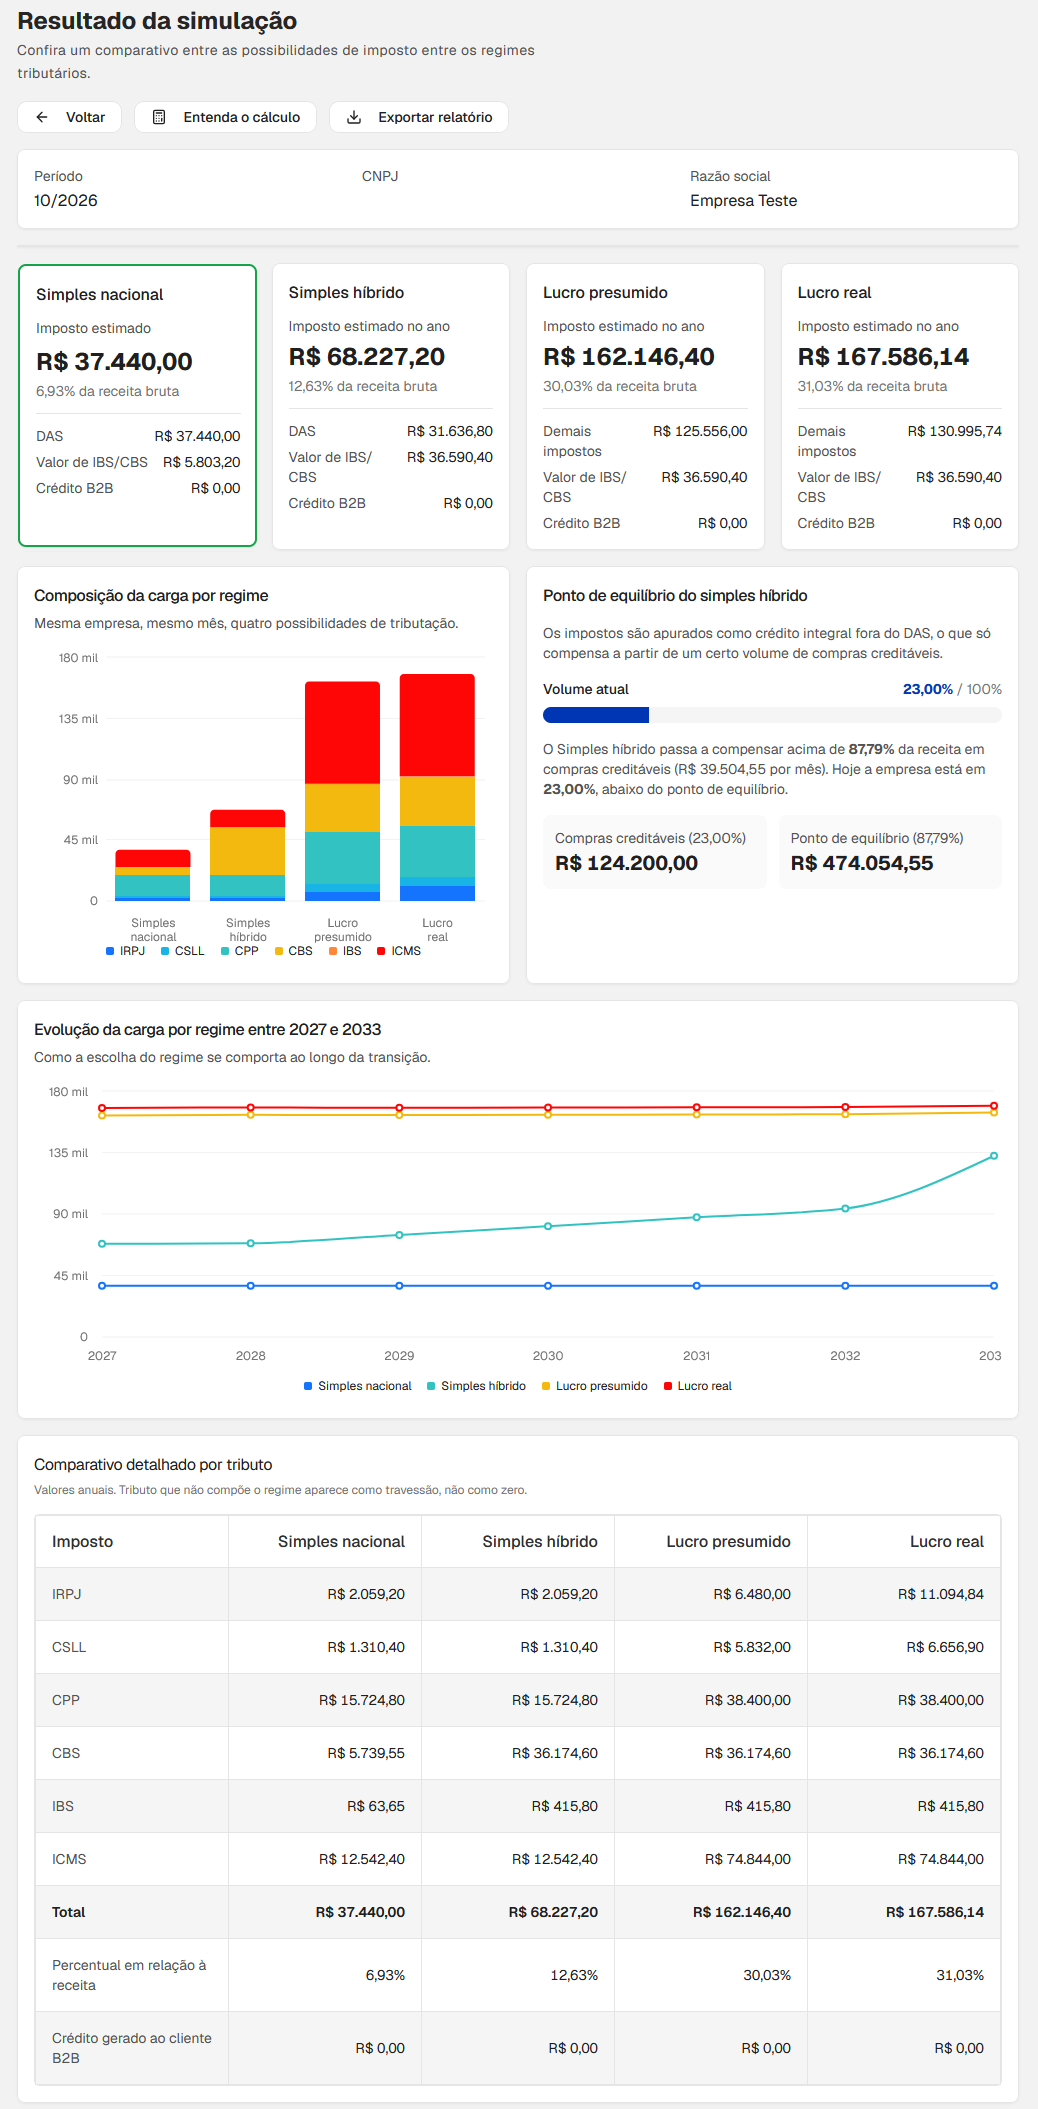Click the Lucro presumido stacked bar

(x=343, y=791)
